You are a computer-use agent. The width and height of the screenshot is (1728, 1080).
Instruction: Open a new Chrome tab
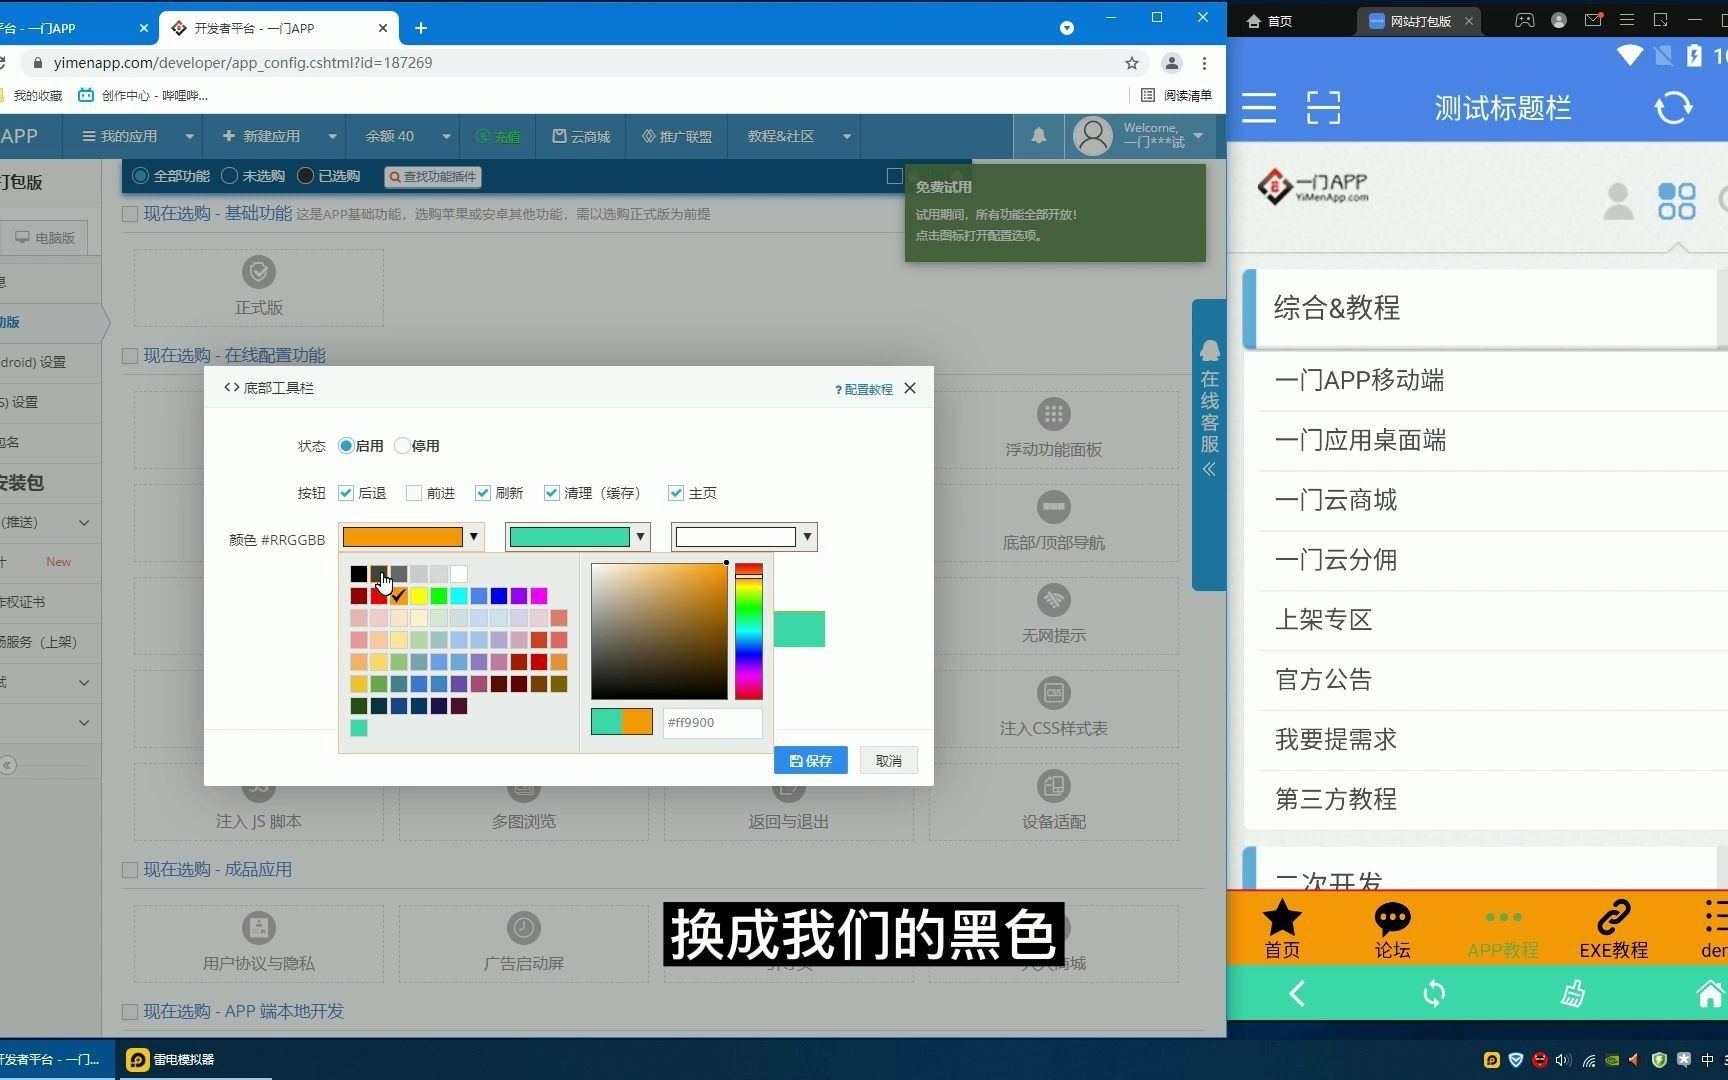coord(421,28)
